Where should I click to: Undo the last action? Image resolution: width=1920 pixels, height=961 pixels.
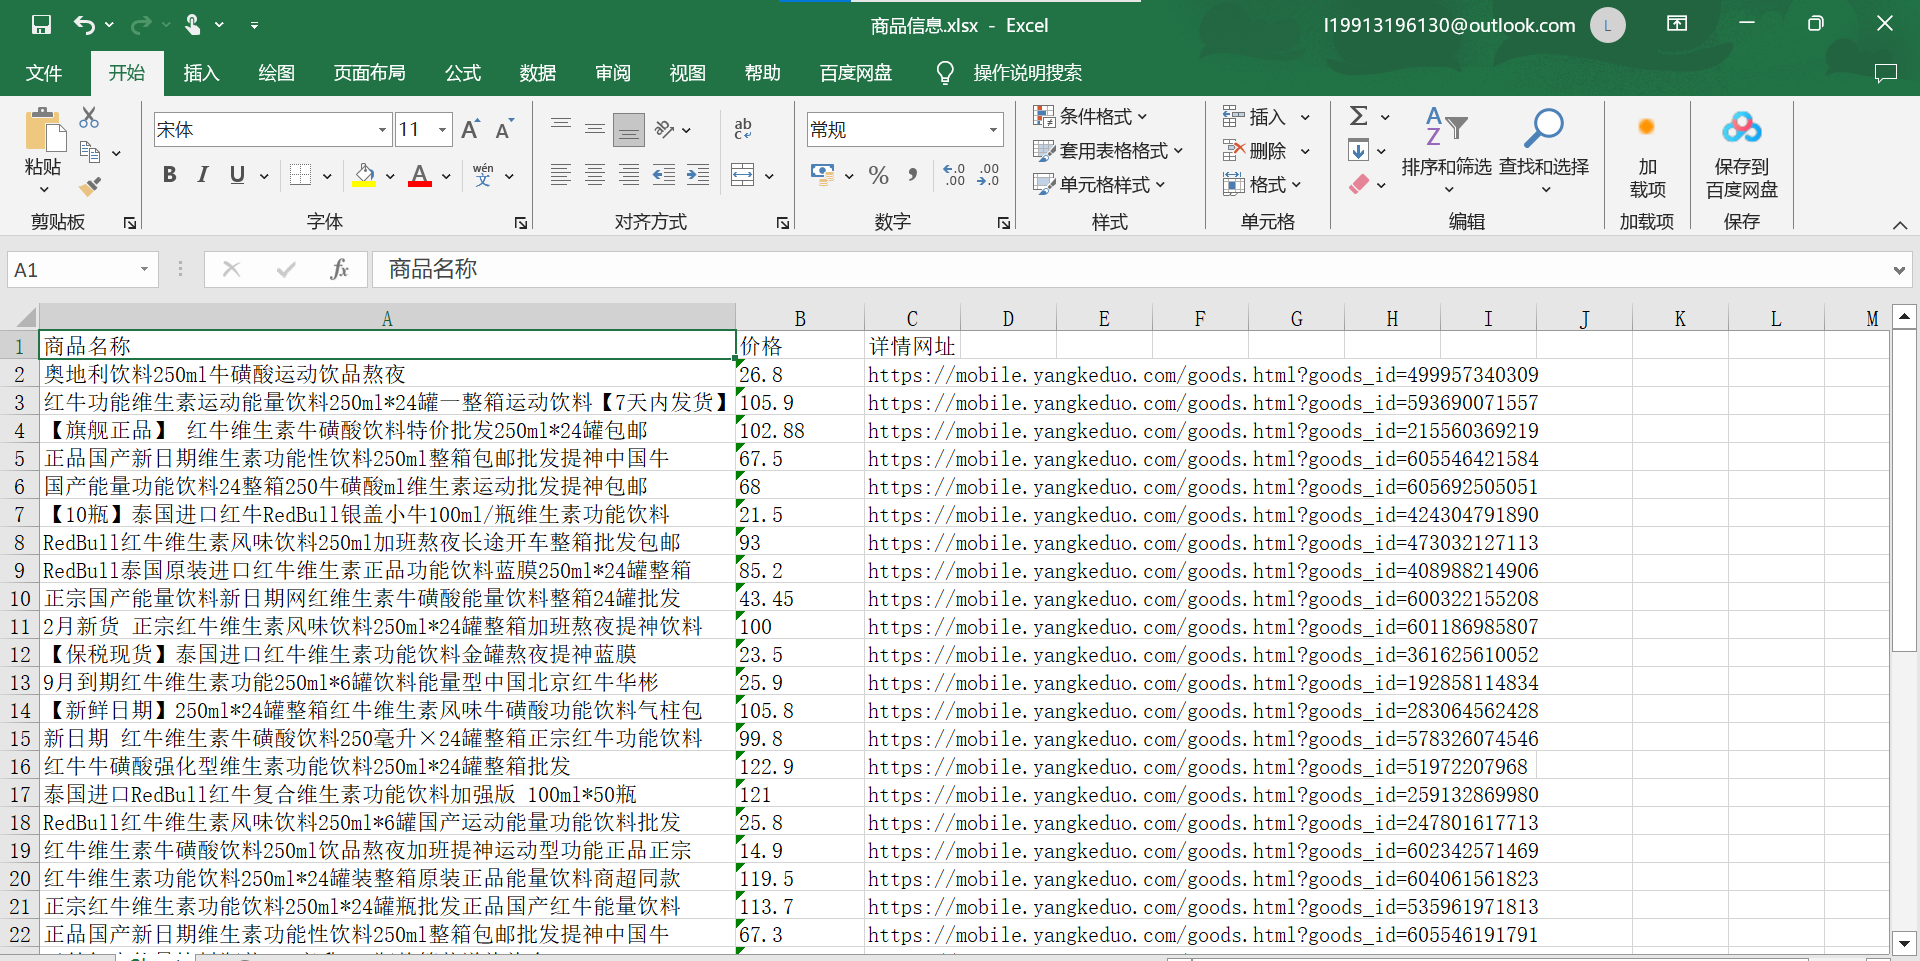[x=85, y=25]
